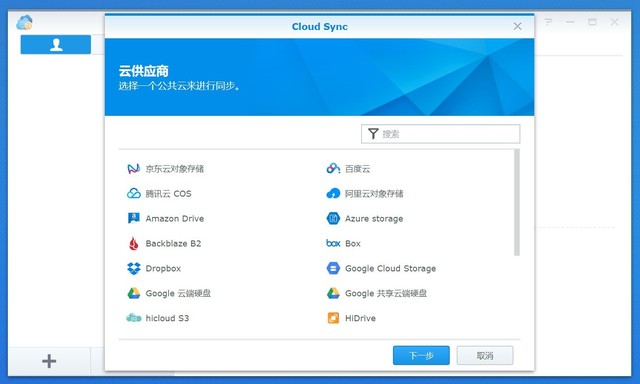Select the Dropbox label
Viewport: 640px width, 384px height.
click(163, 268)
